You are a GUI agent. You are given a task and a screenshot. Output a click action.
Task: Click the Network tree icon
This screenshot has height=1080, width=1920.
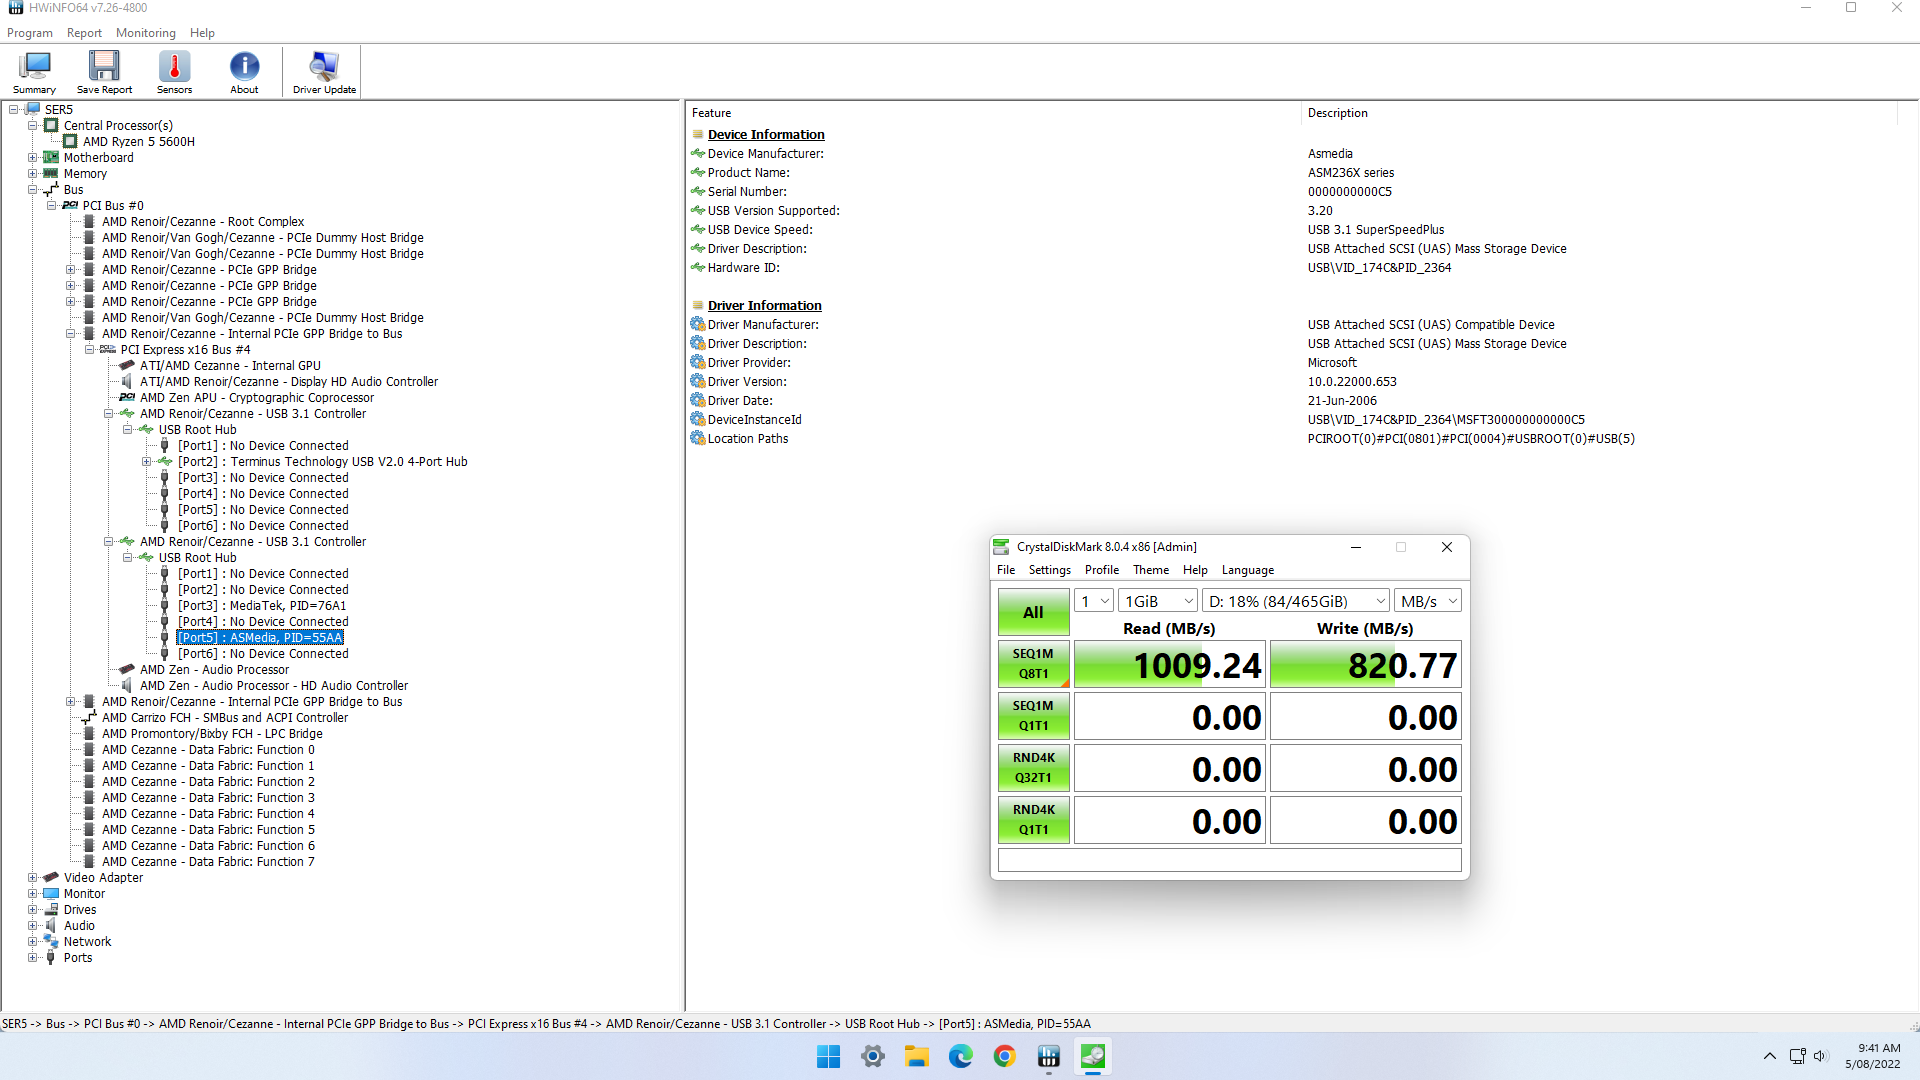pyautogui.click(x=51, y=942)
